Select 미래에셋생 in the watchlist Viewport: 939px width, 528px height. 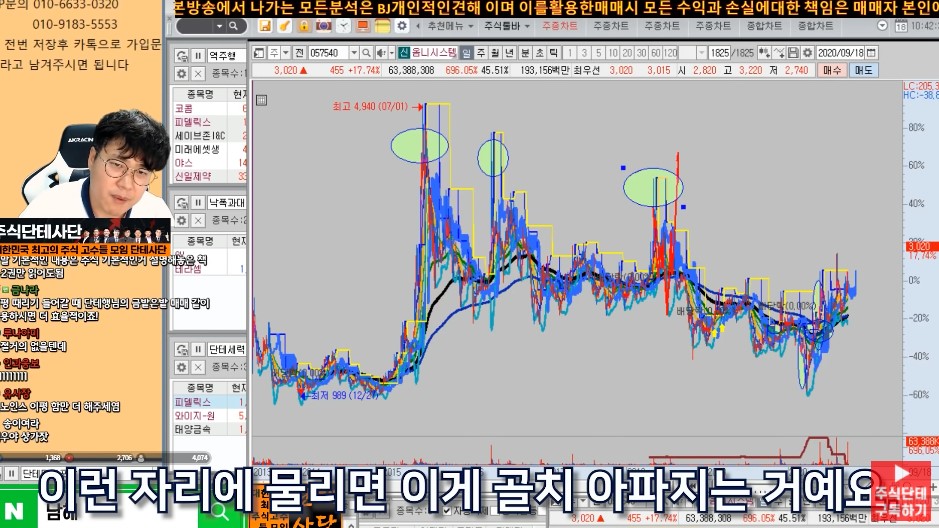198,149
